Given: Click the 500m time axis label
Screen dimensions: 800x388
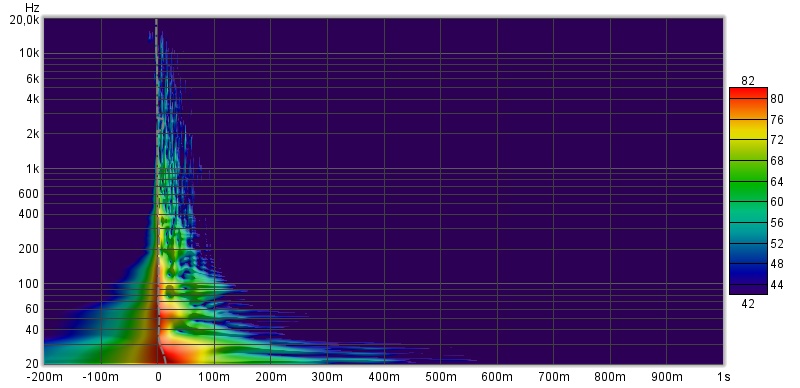Looking at the screenshot, I should [441, 377].
